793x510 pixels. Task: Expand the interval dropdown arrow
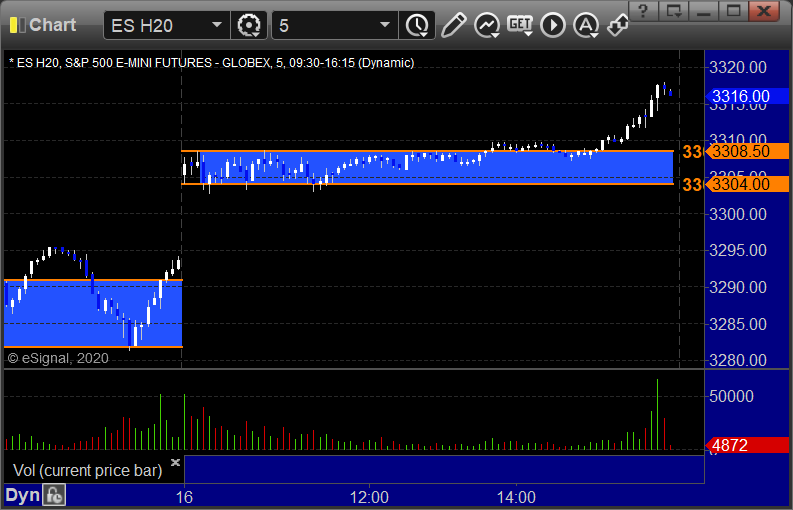point(385,25)
